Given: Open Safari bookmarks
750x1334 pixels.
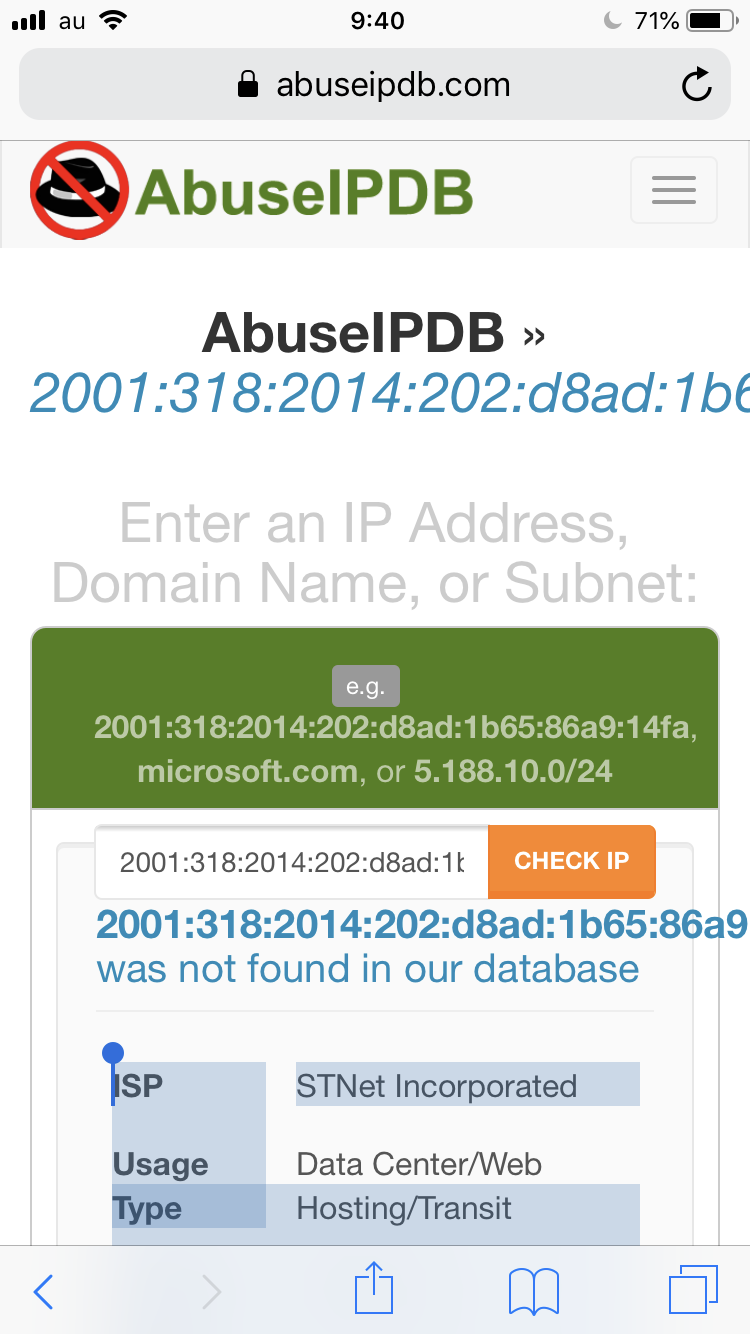Looking at the screenshot, I should [x=533, y=1292].
